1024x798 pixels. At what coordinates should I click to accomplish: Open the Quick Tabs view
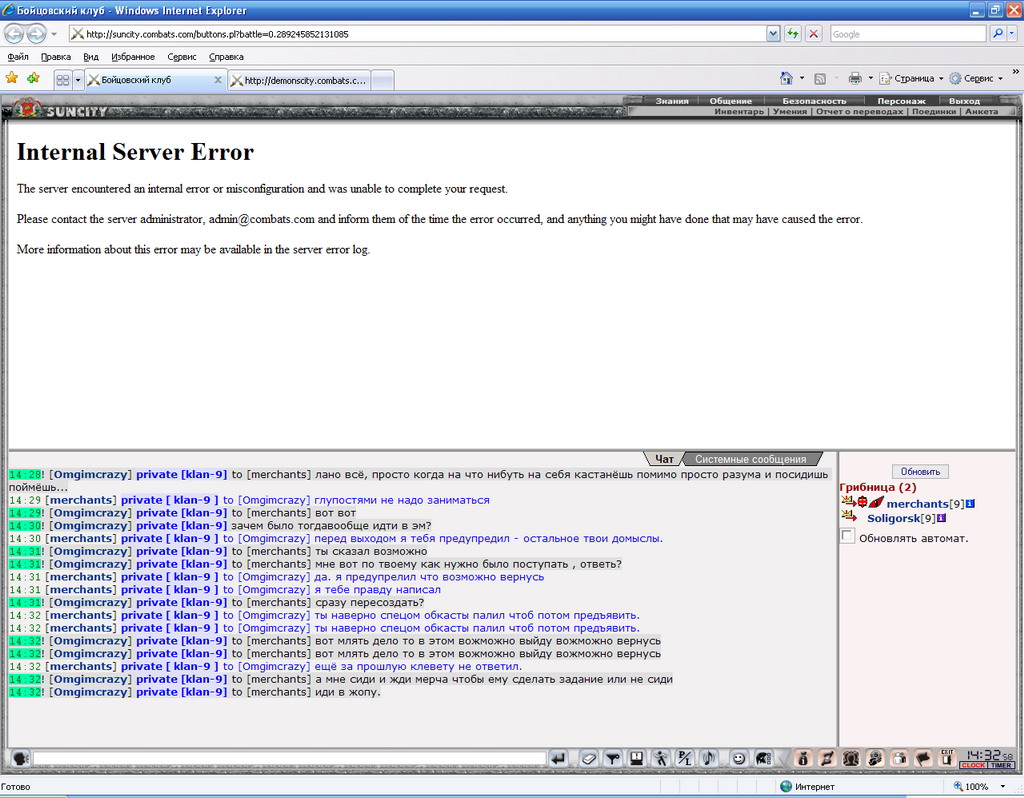coord(63,80)
